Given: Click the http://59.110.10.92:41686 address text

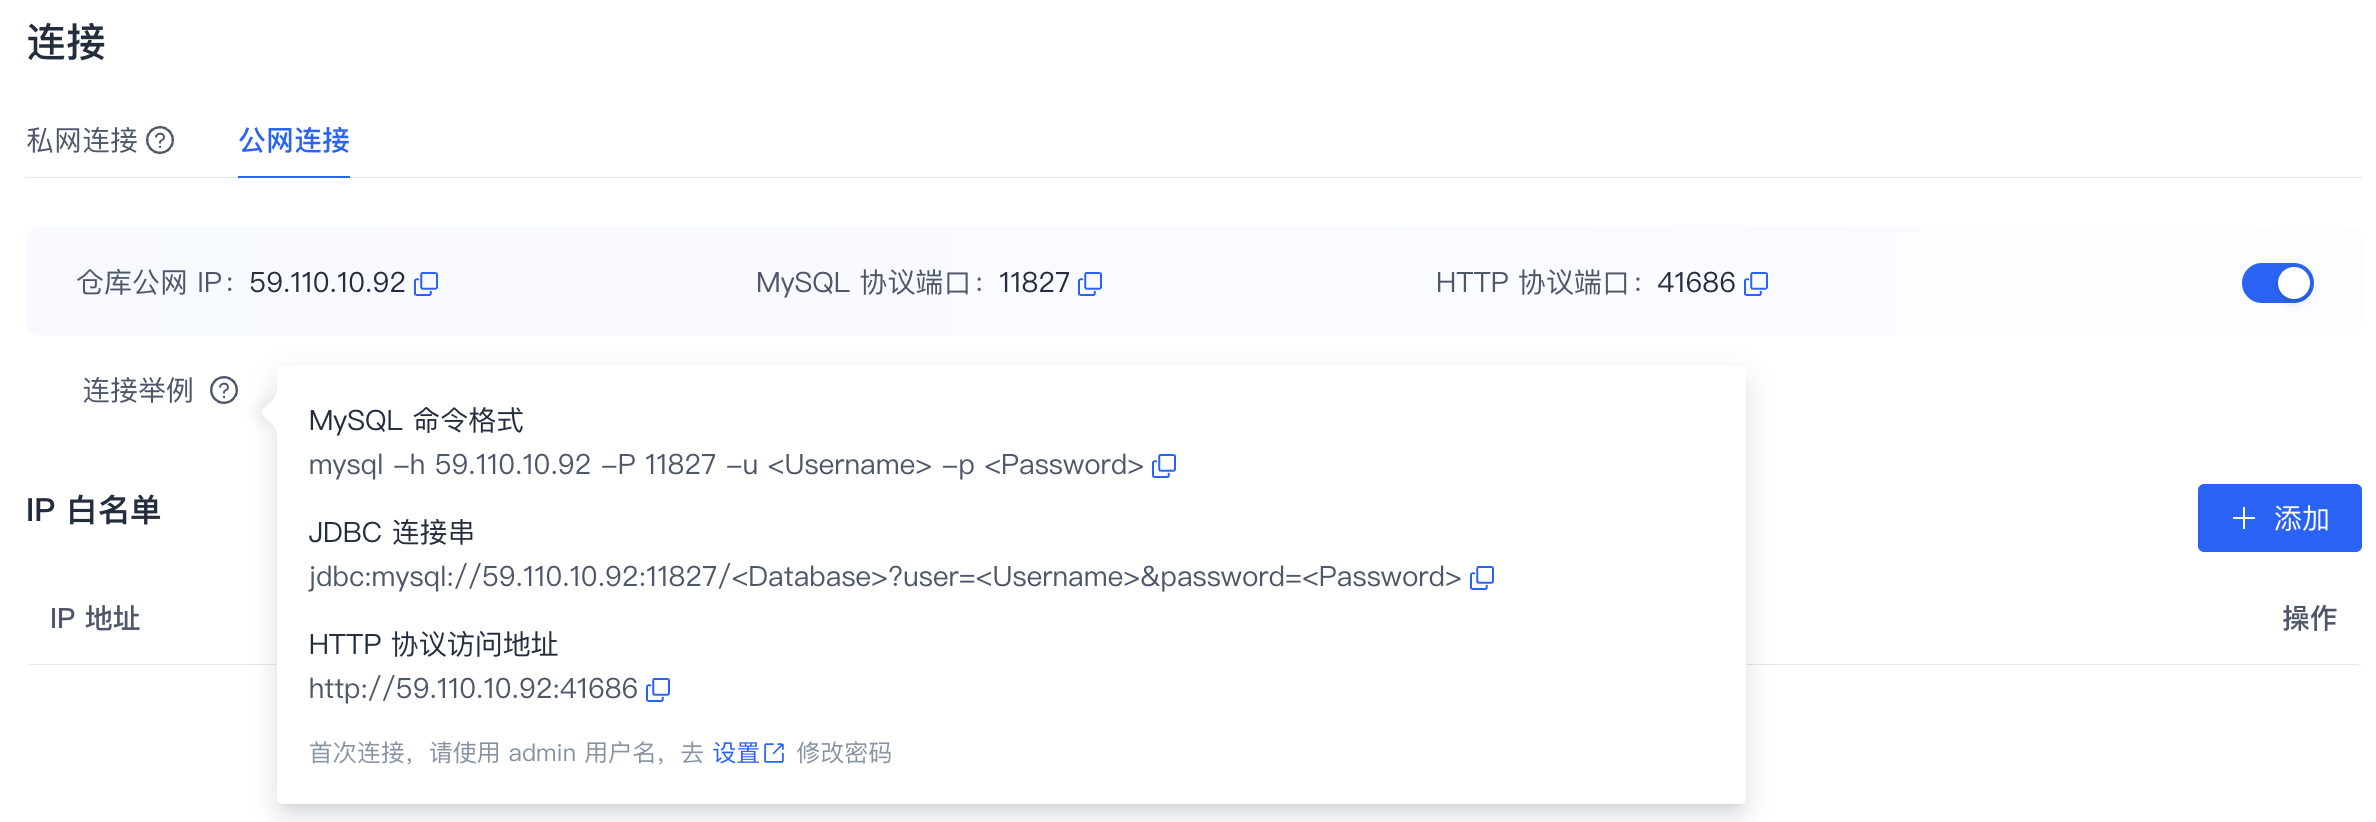Looking at the screenshot, I should [473, 689].
